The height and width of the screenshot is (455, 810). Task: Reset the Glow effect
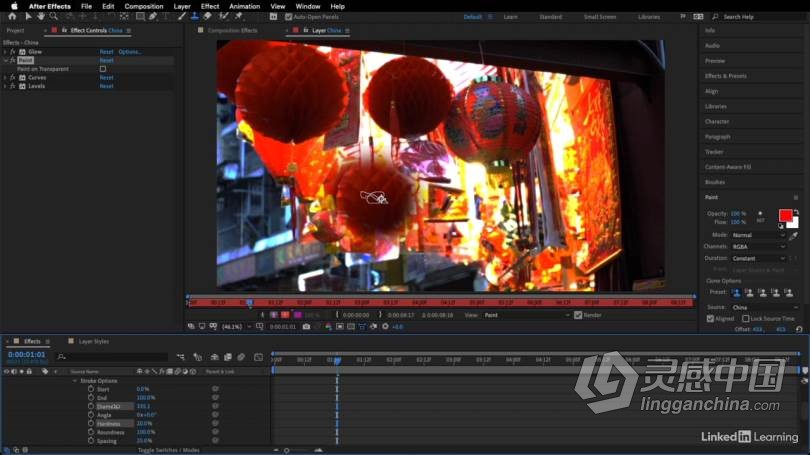point(106,52)
